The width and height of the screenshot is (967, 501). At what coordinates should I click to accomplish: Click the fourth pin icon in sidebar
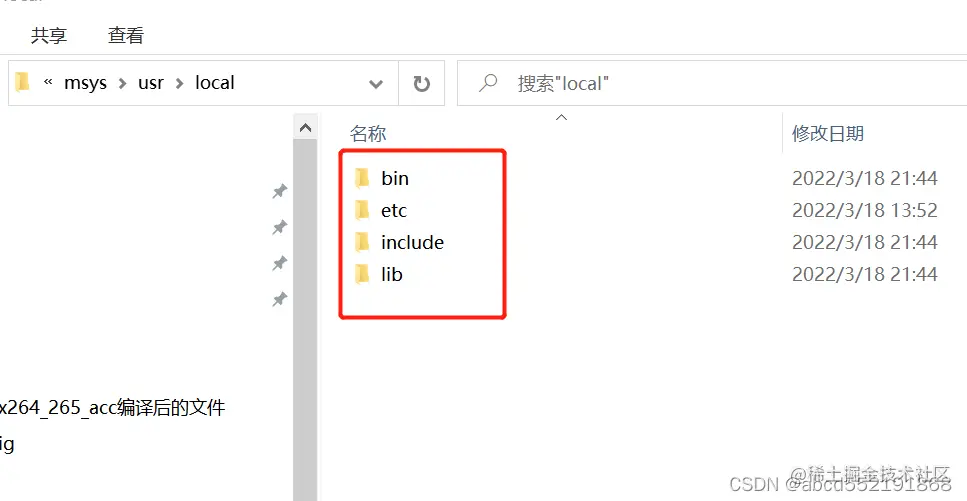click(280, 300)
